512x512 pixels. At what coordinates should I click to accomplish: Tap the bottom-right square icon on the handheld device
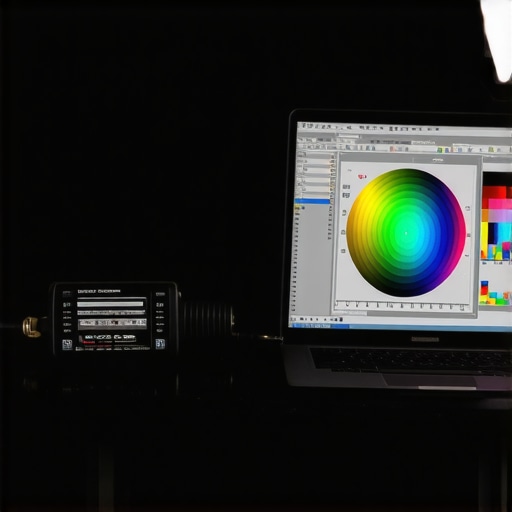pyautogui.click(x=160, y=344)
